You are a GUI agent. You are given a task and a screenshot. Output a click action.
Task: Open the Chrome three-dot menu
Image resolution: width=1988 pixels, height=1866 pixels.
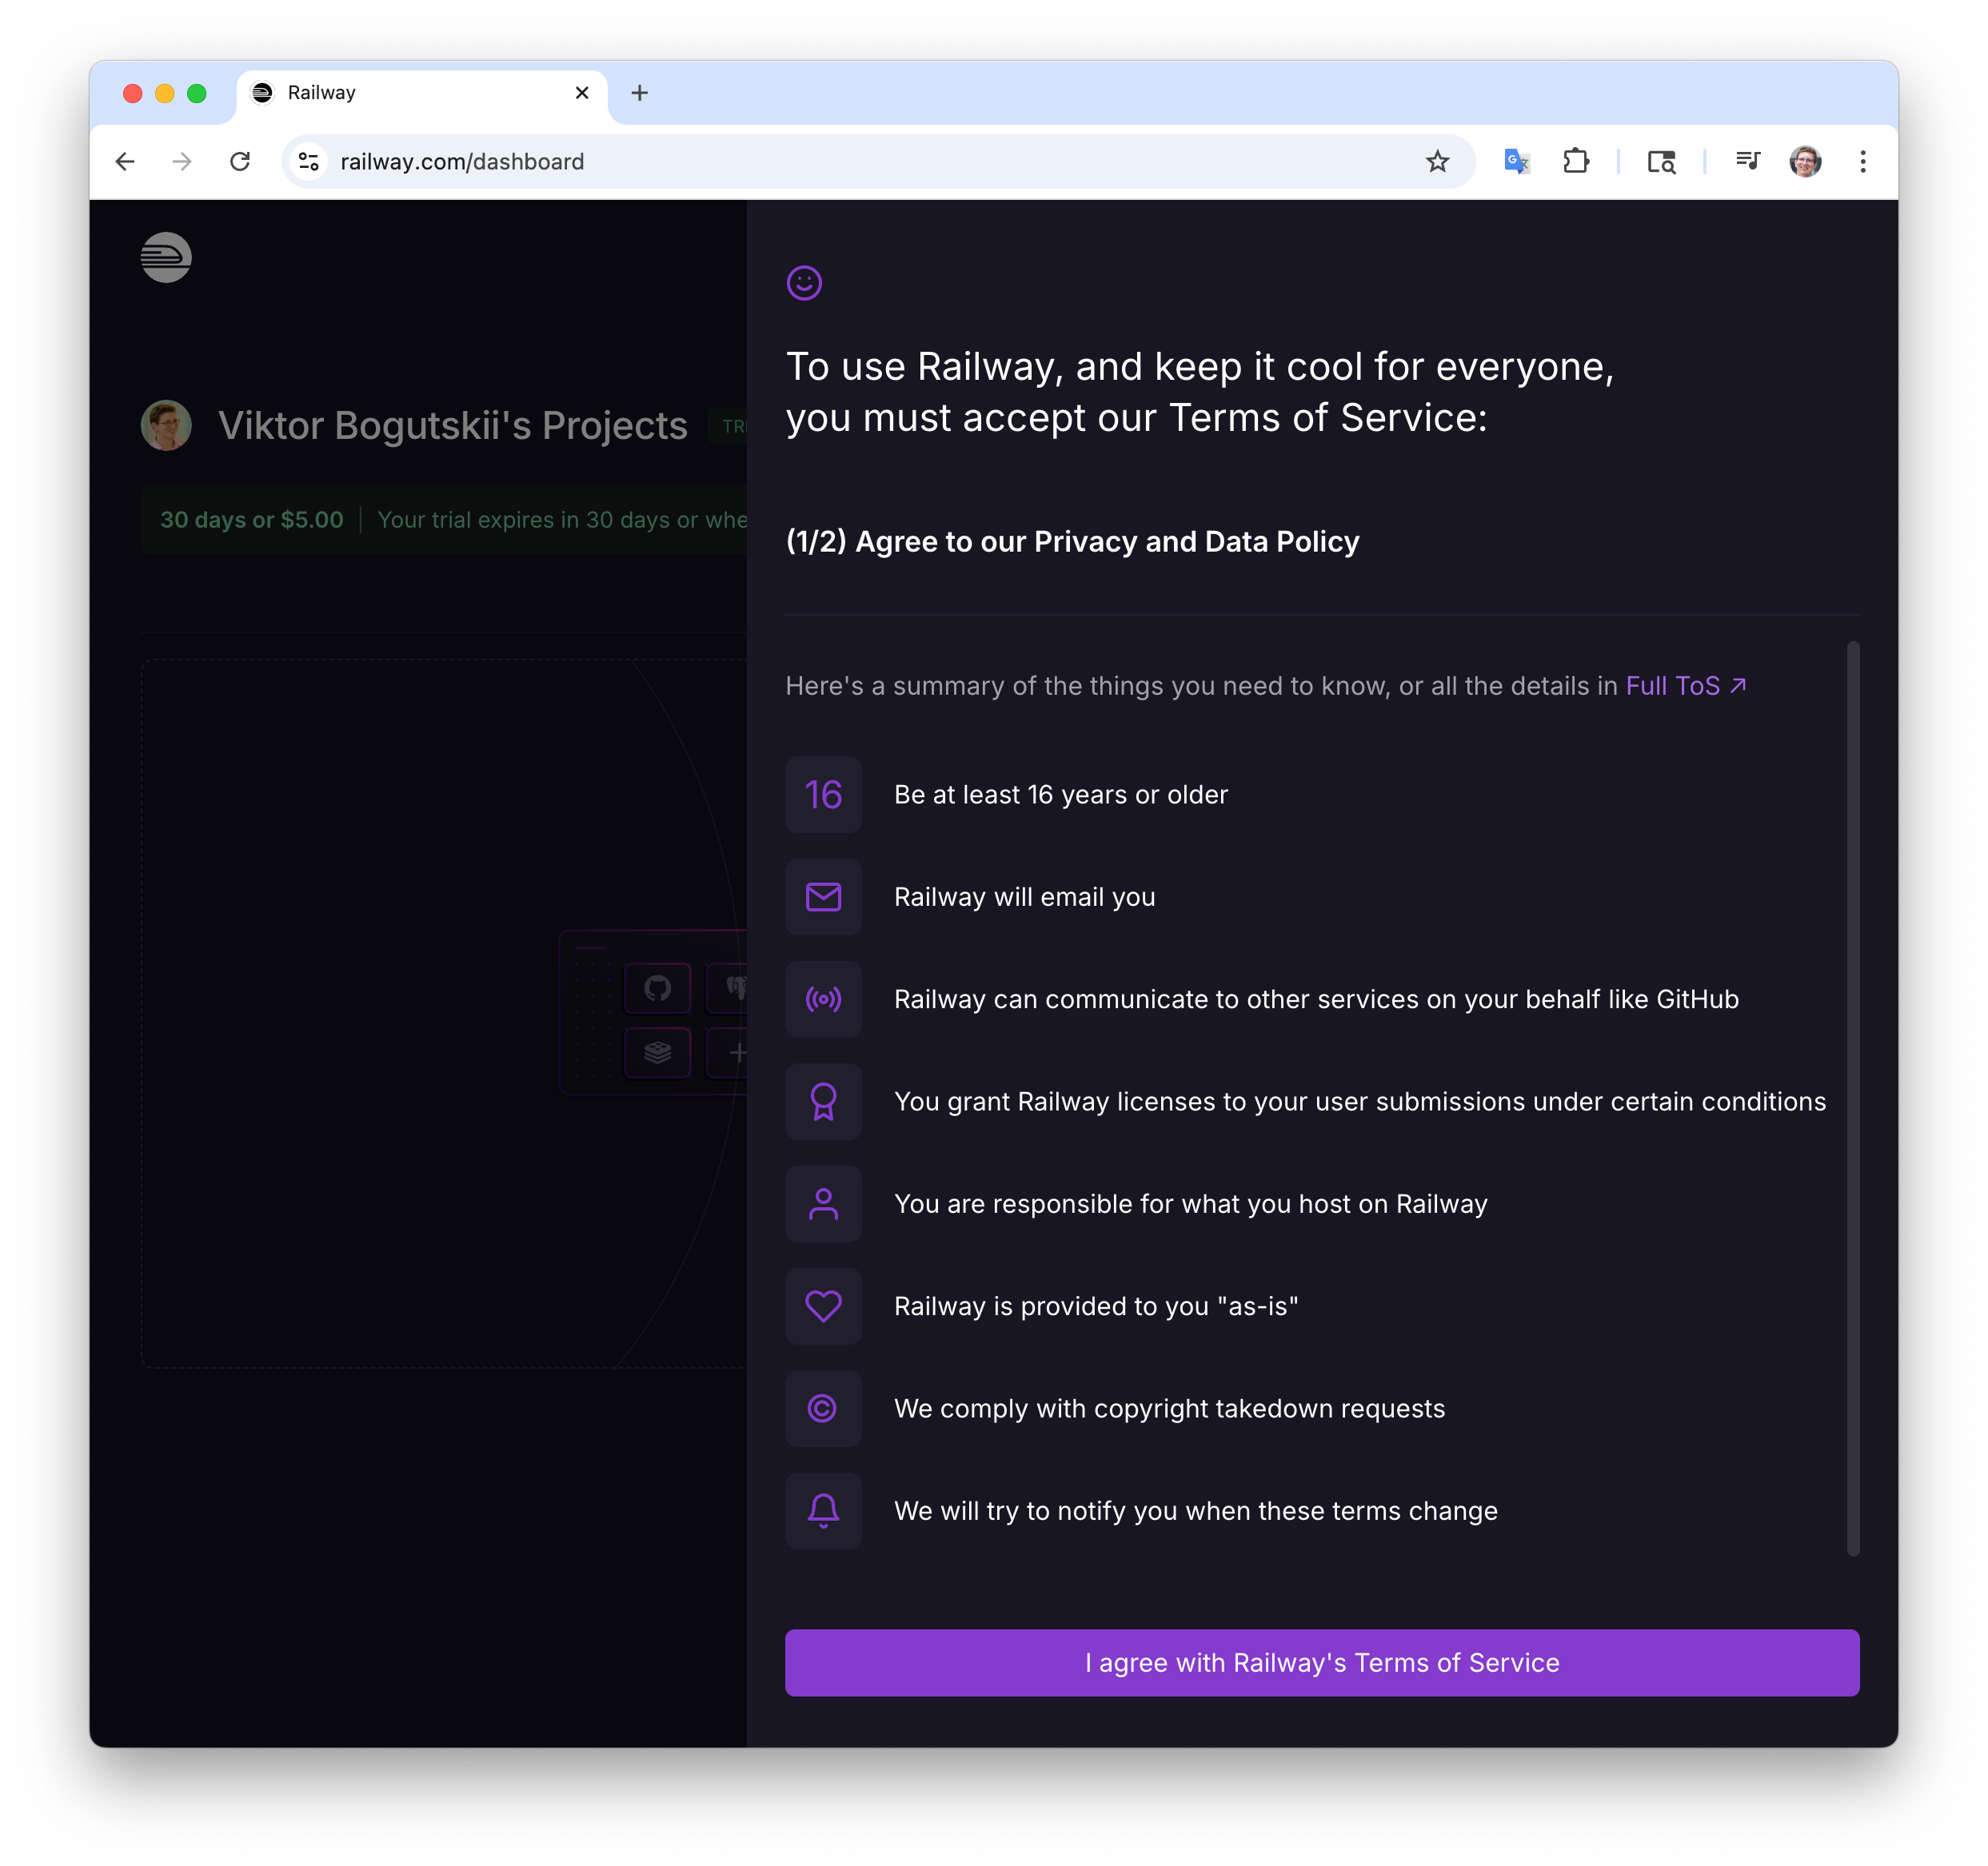tap(1862, 162)
